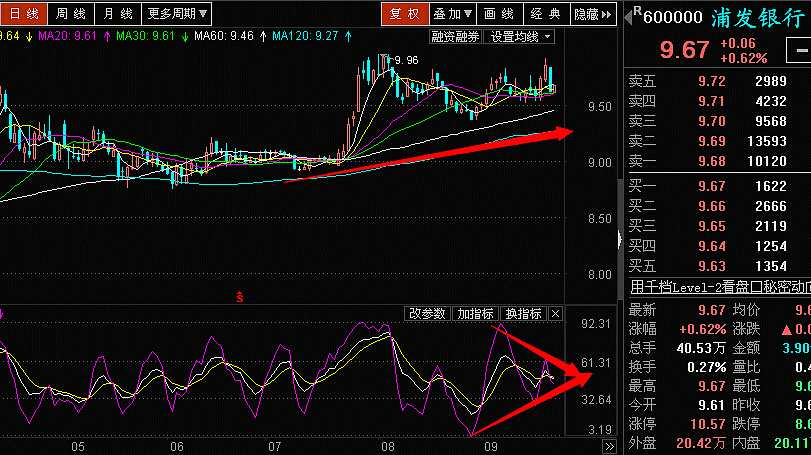The image size is (811, 455).
Task: Toggle the 复权 price adjustment button
Action: click(x=405, y=13)
